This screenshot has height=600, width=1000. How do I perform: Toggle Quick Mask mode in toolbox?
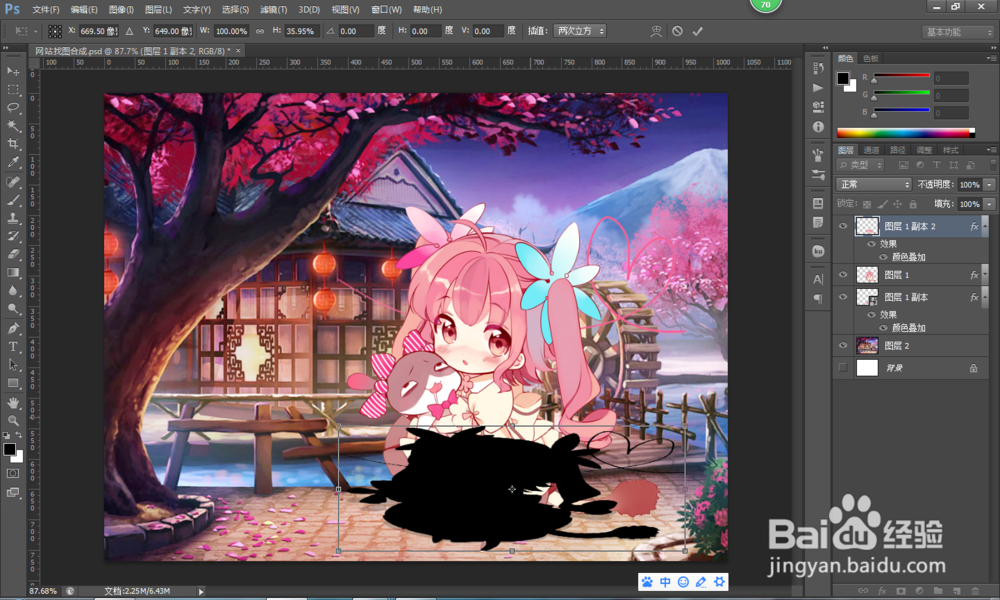click(13, 474)
